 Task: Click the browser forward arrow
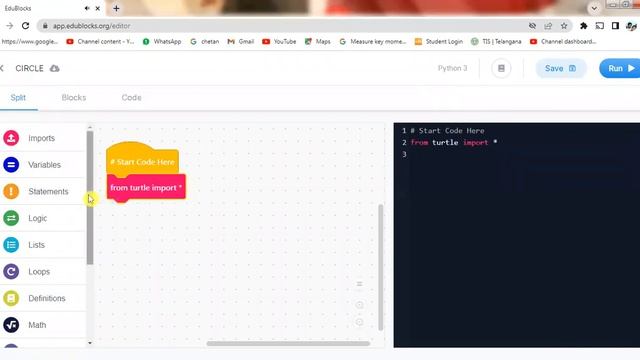point(9,26)
